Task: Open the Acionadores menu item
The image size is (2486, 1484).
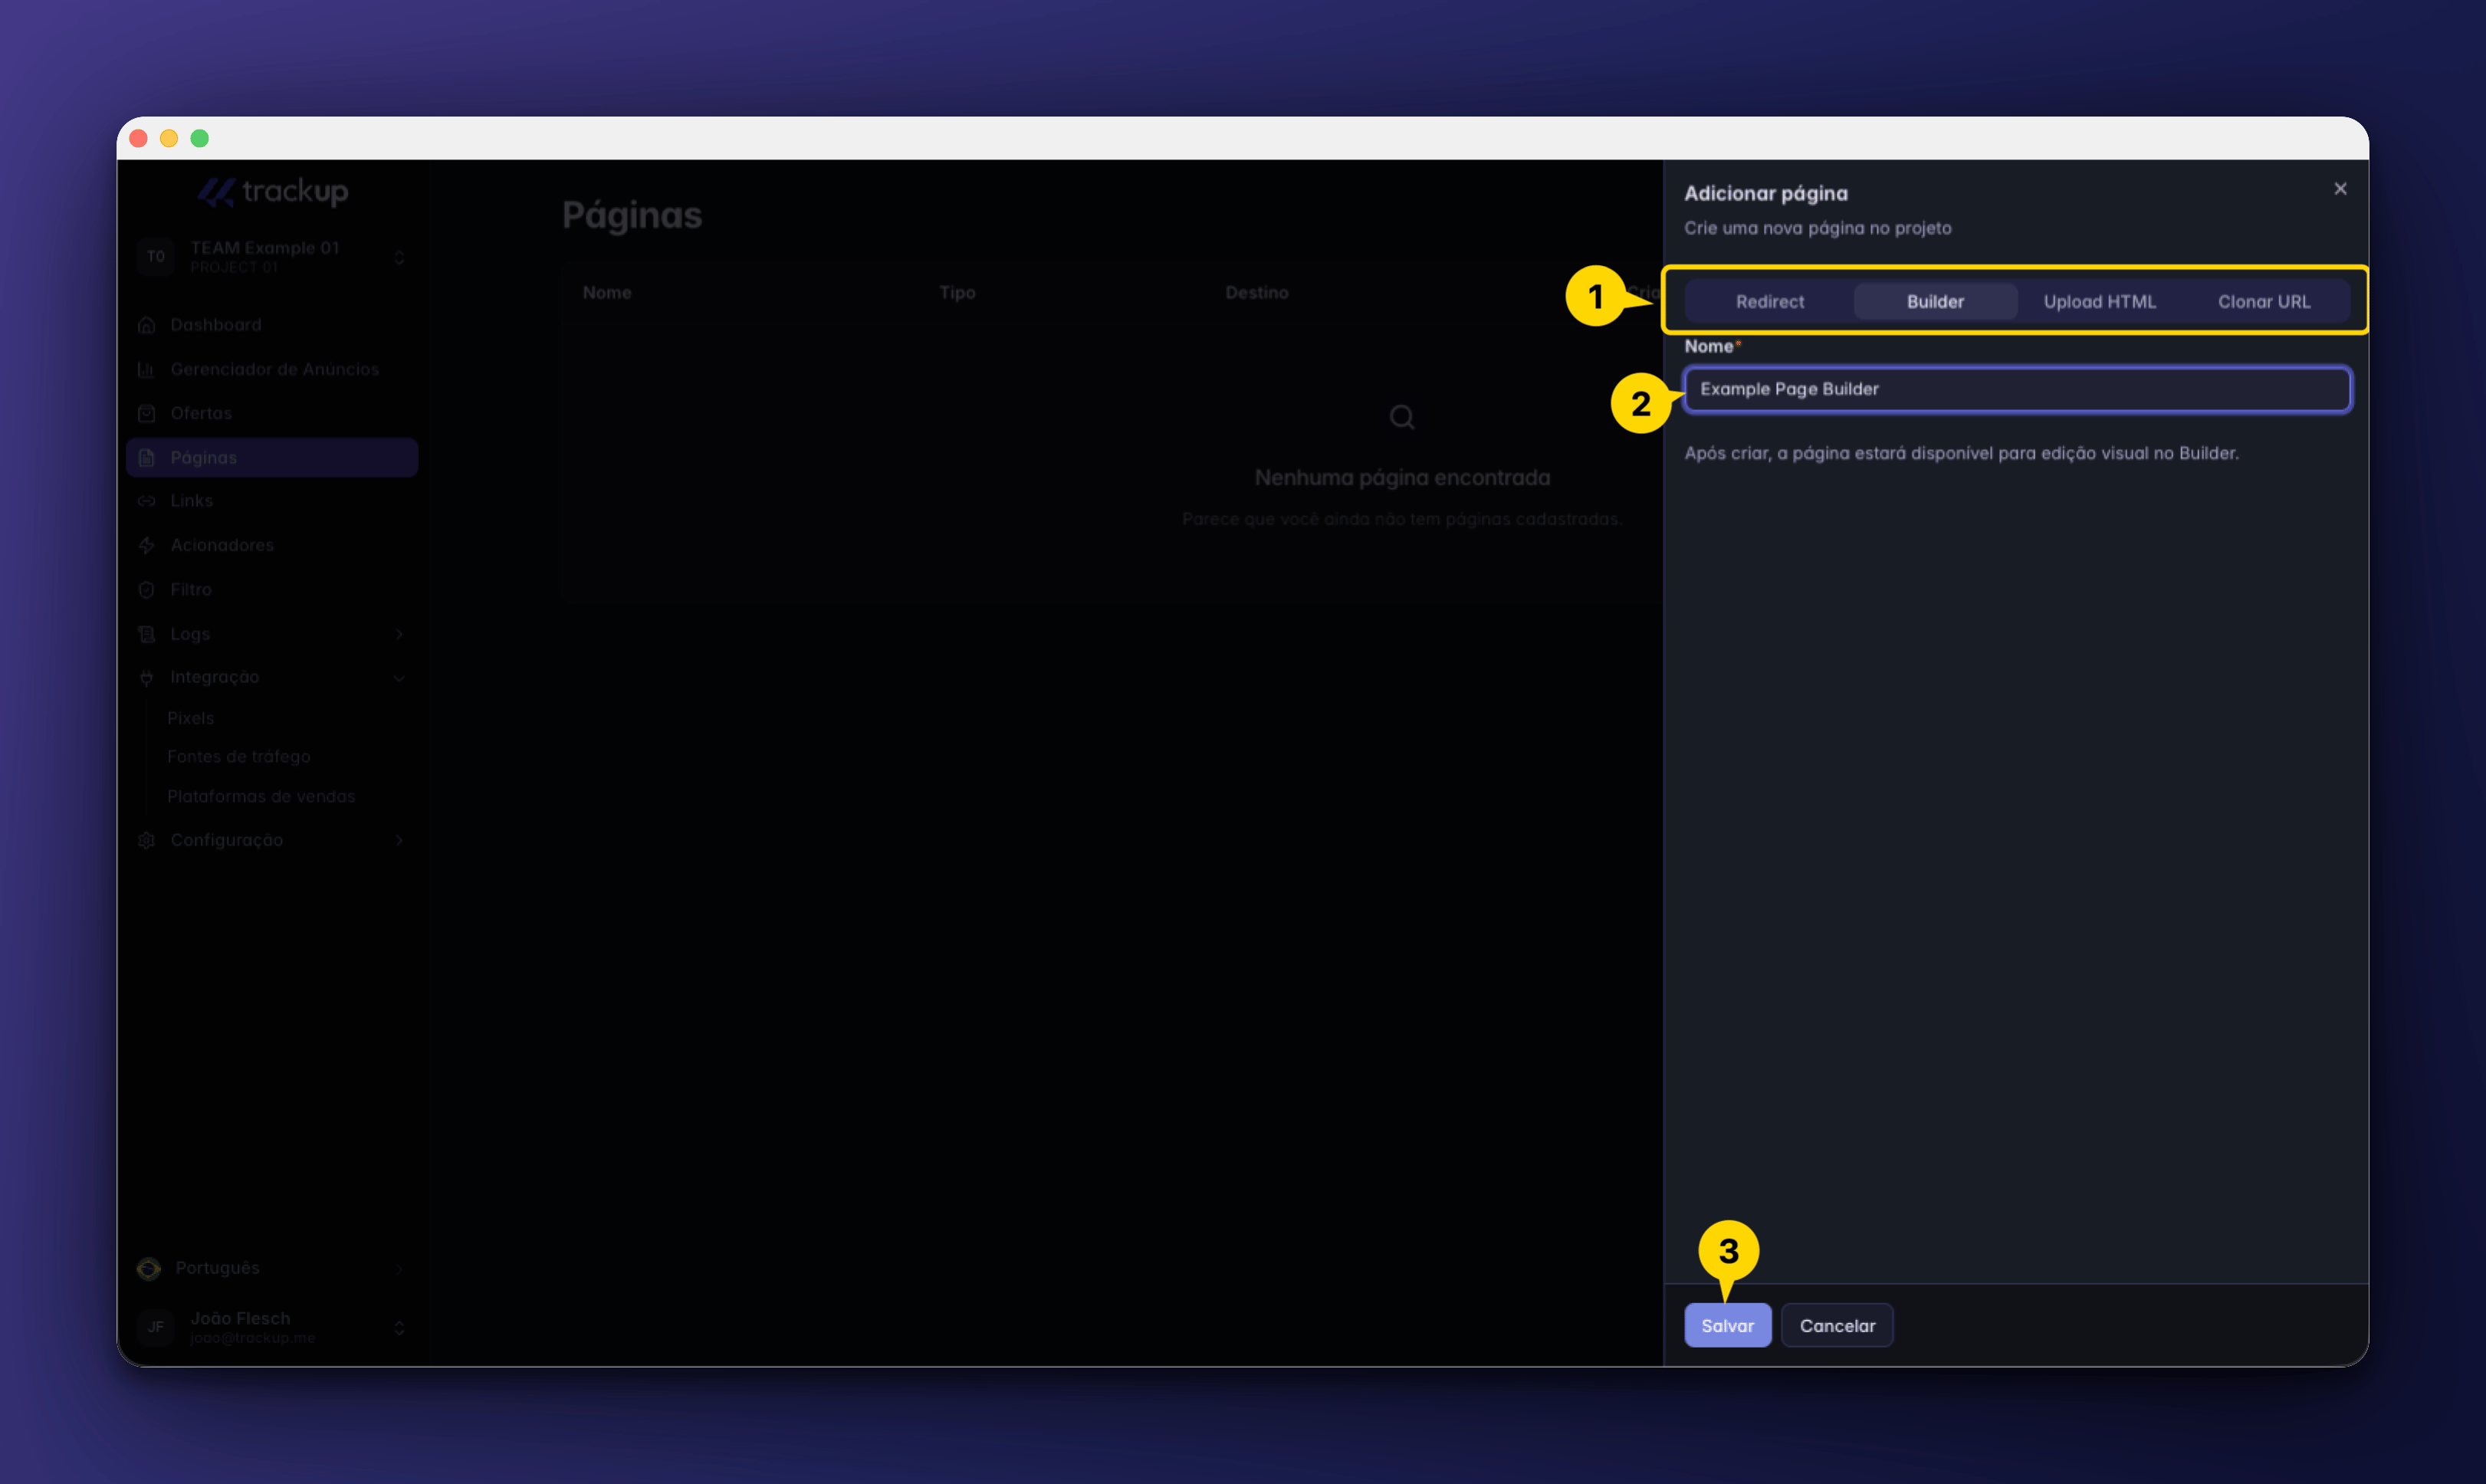Action: tap(272, 545)
